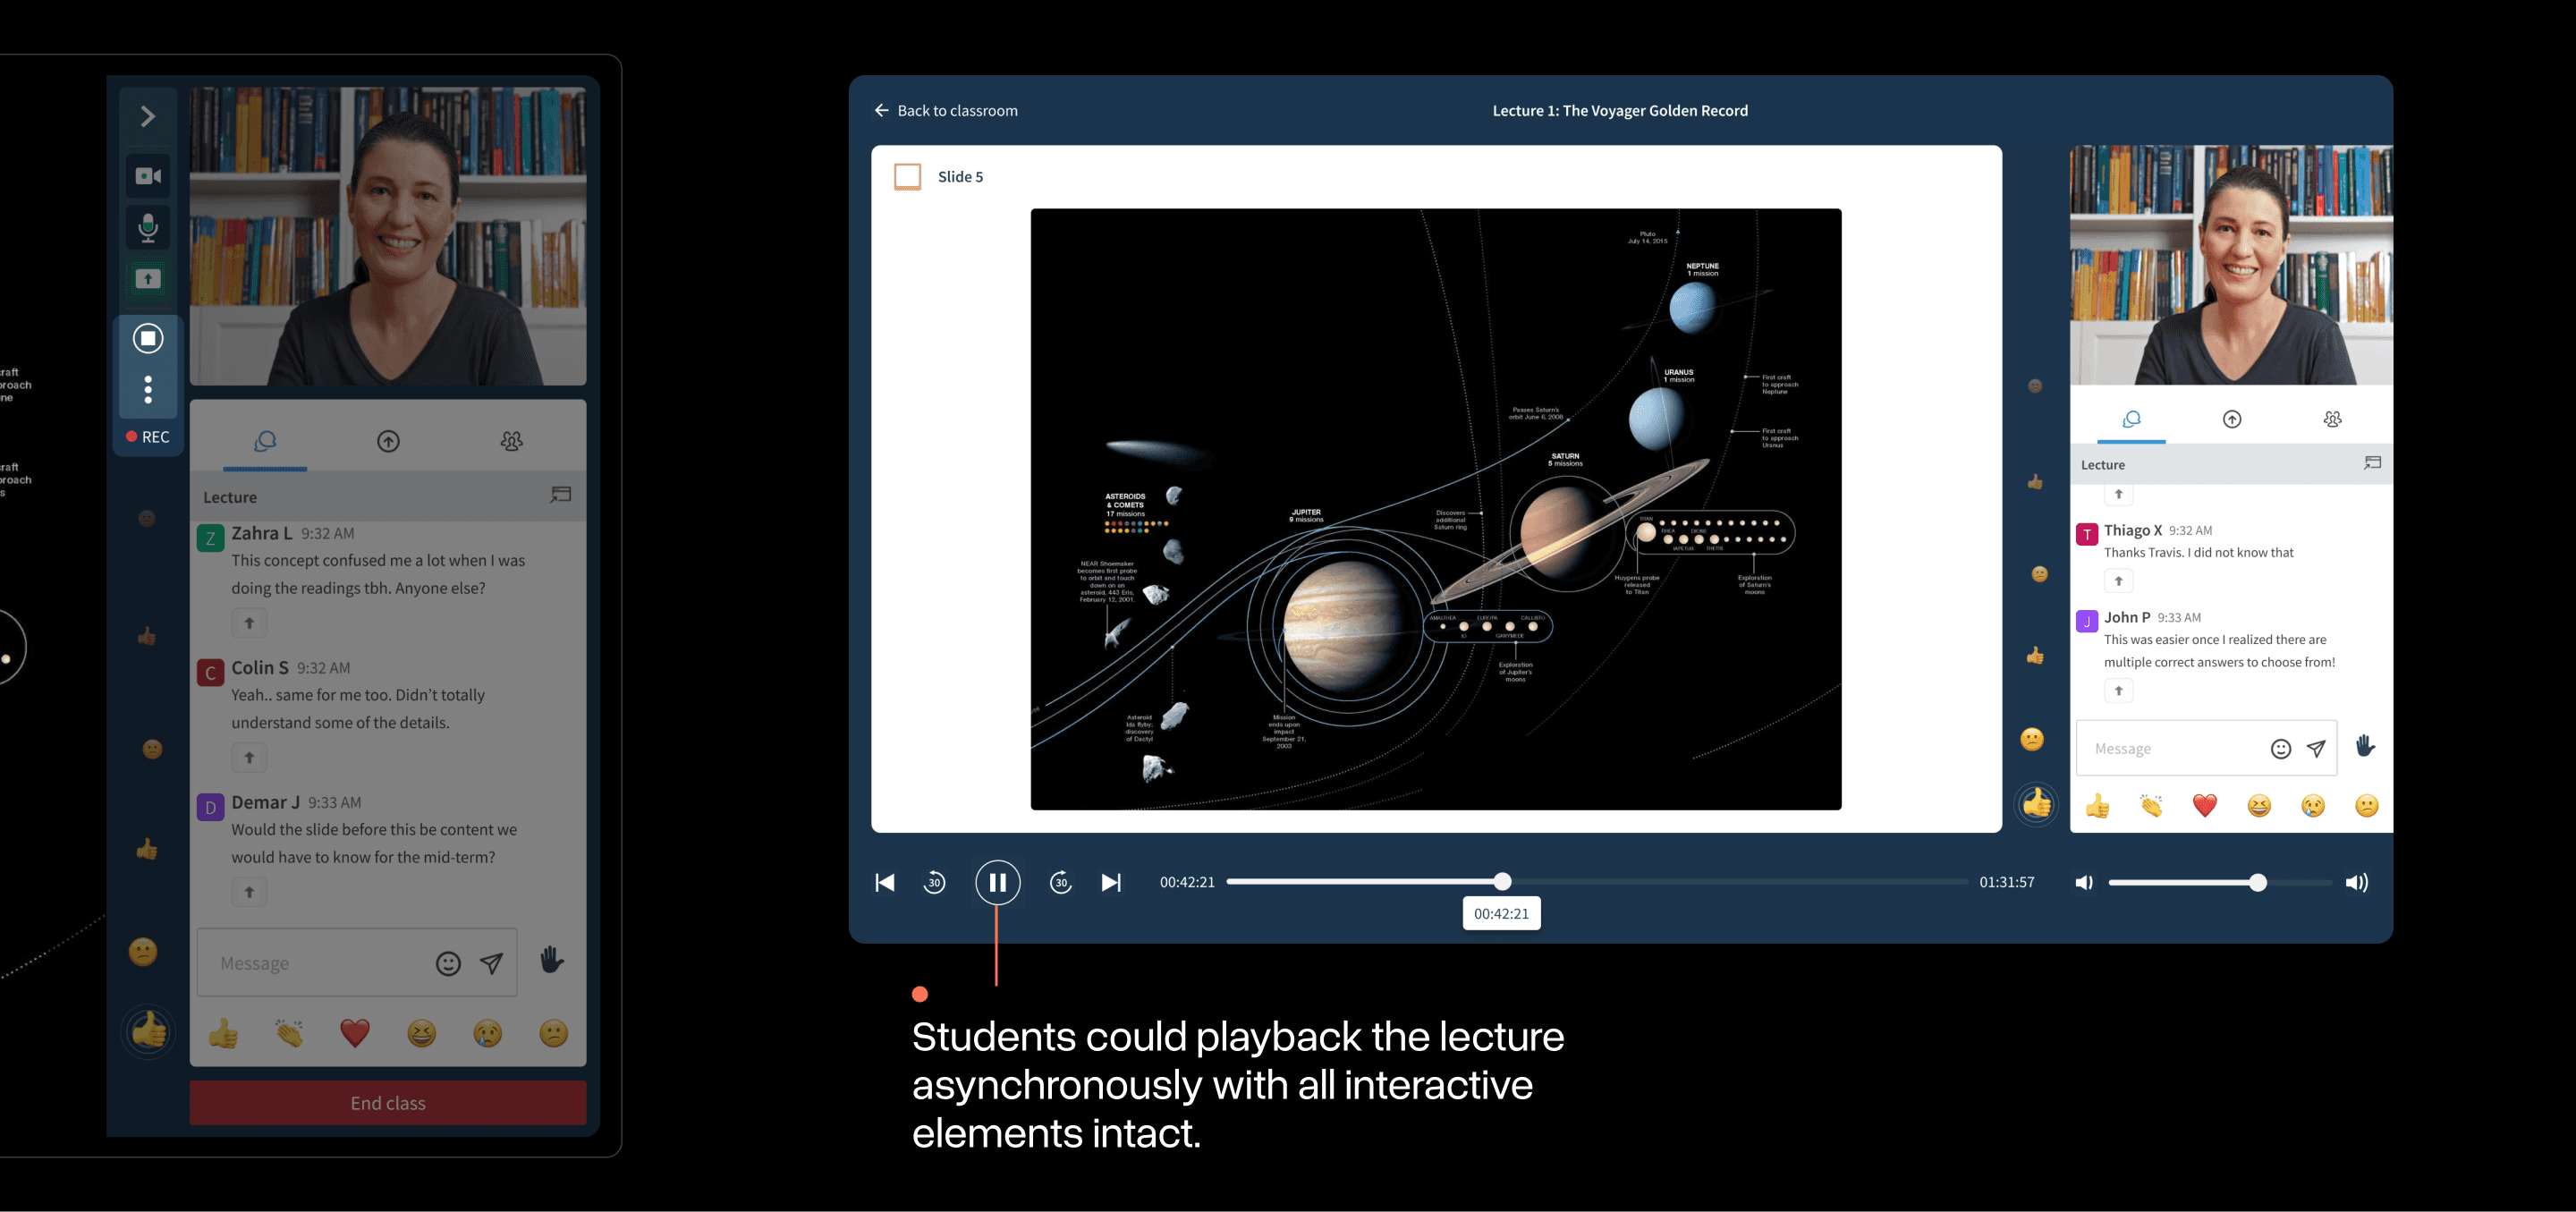The image size is (2576, 1212).
Task: Skip back 30 seconds in the video
Action: (x=934, y=881)
